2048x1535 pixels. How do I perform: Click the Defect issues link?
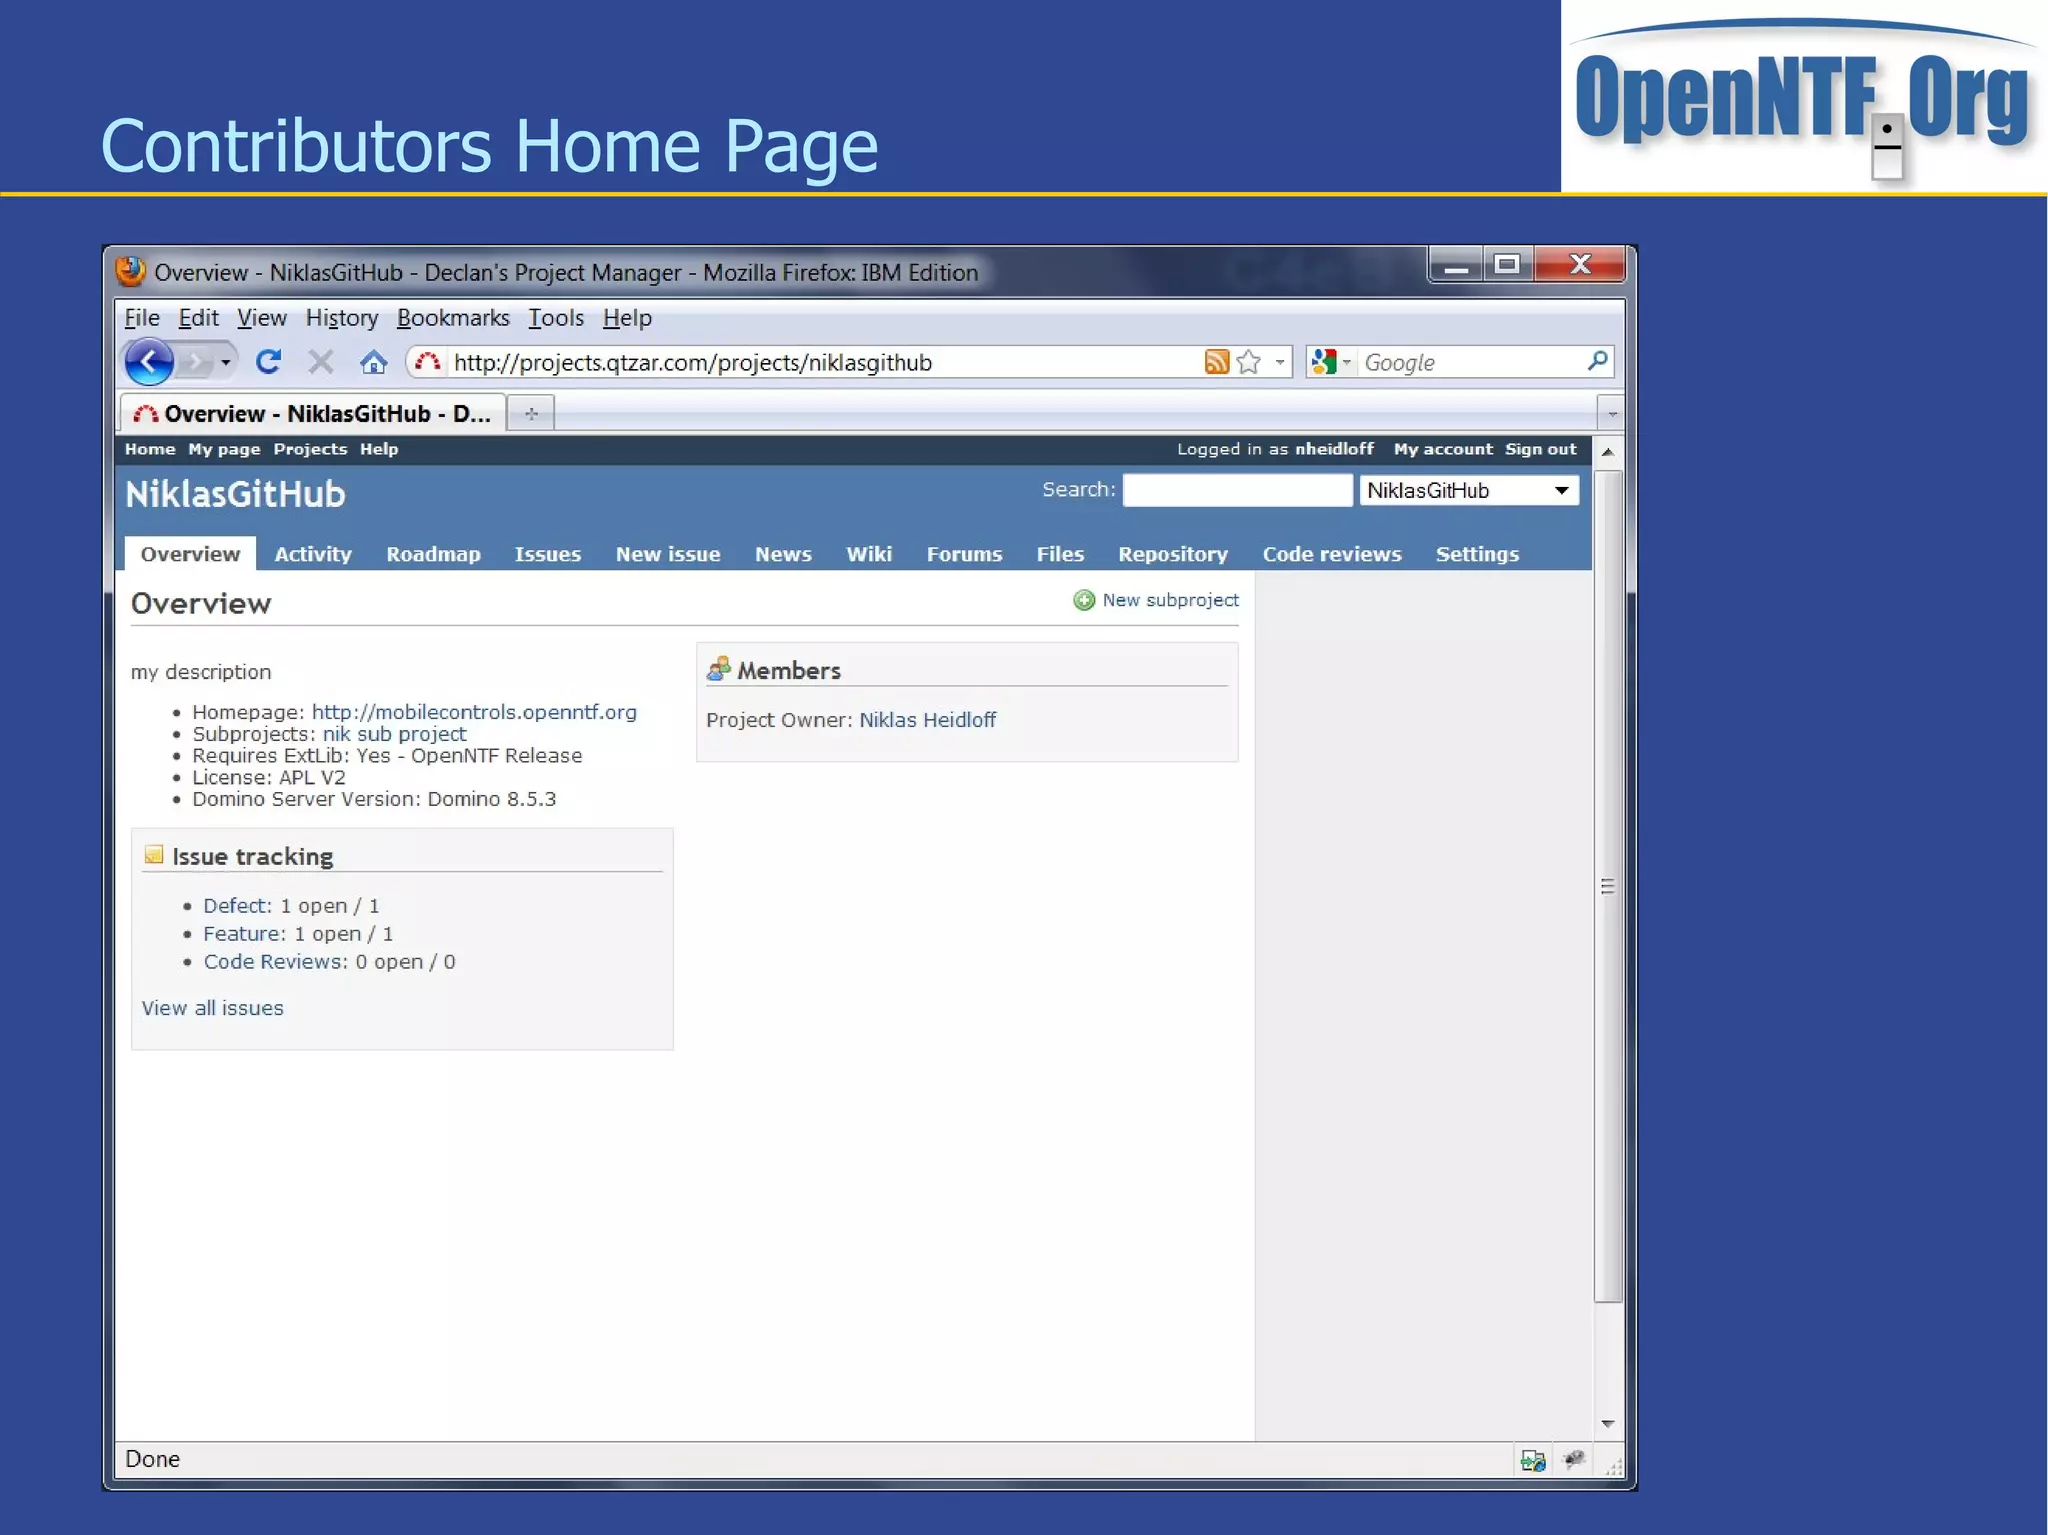(237, 906)
